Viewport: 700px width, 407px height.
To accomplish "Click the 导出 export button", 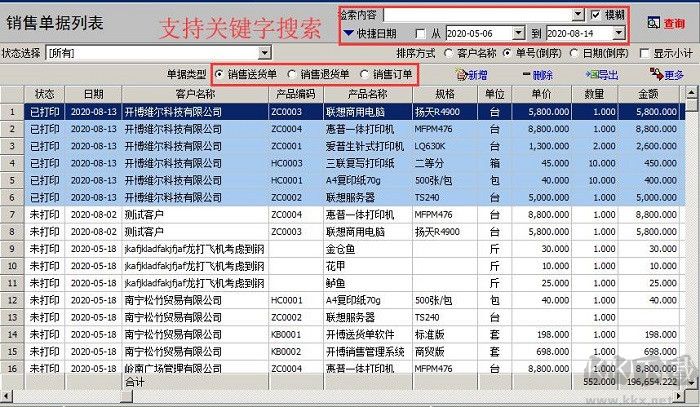I will click(x=602, y=75).
